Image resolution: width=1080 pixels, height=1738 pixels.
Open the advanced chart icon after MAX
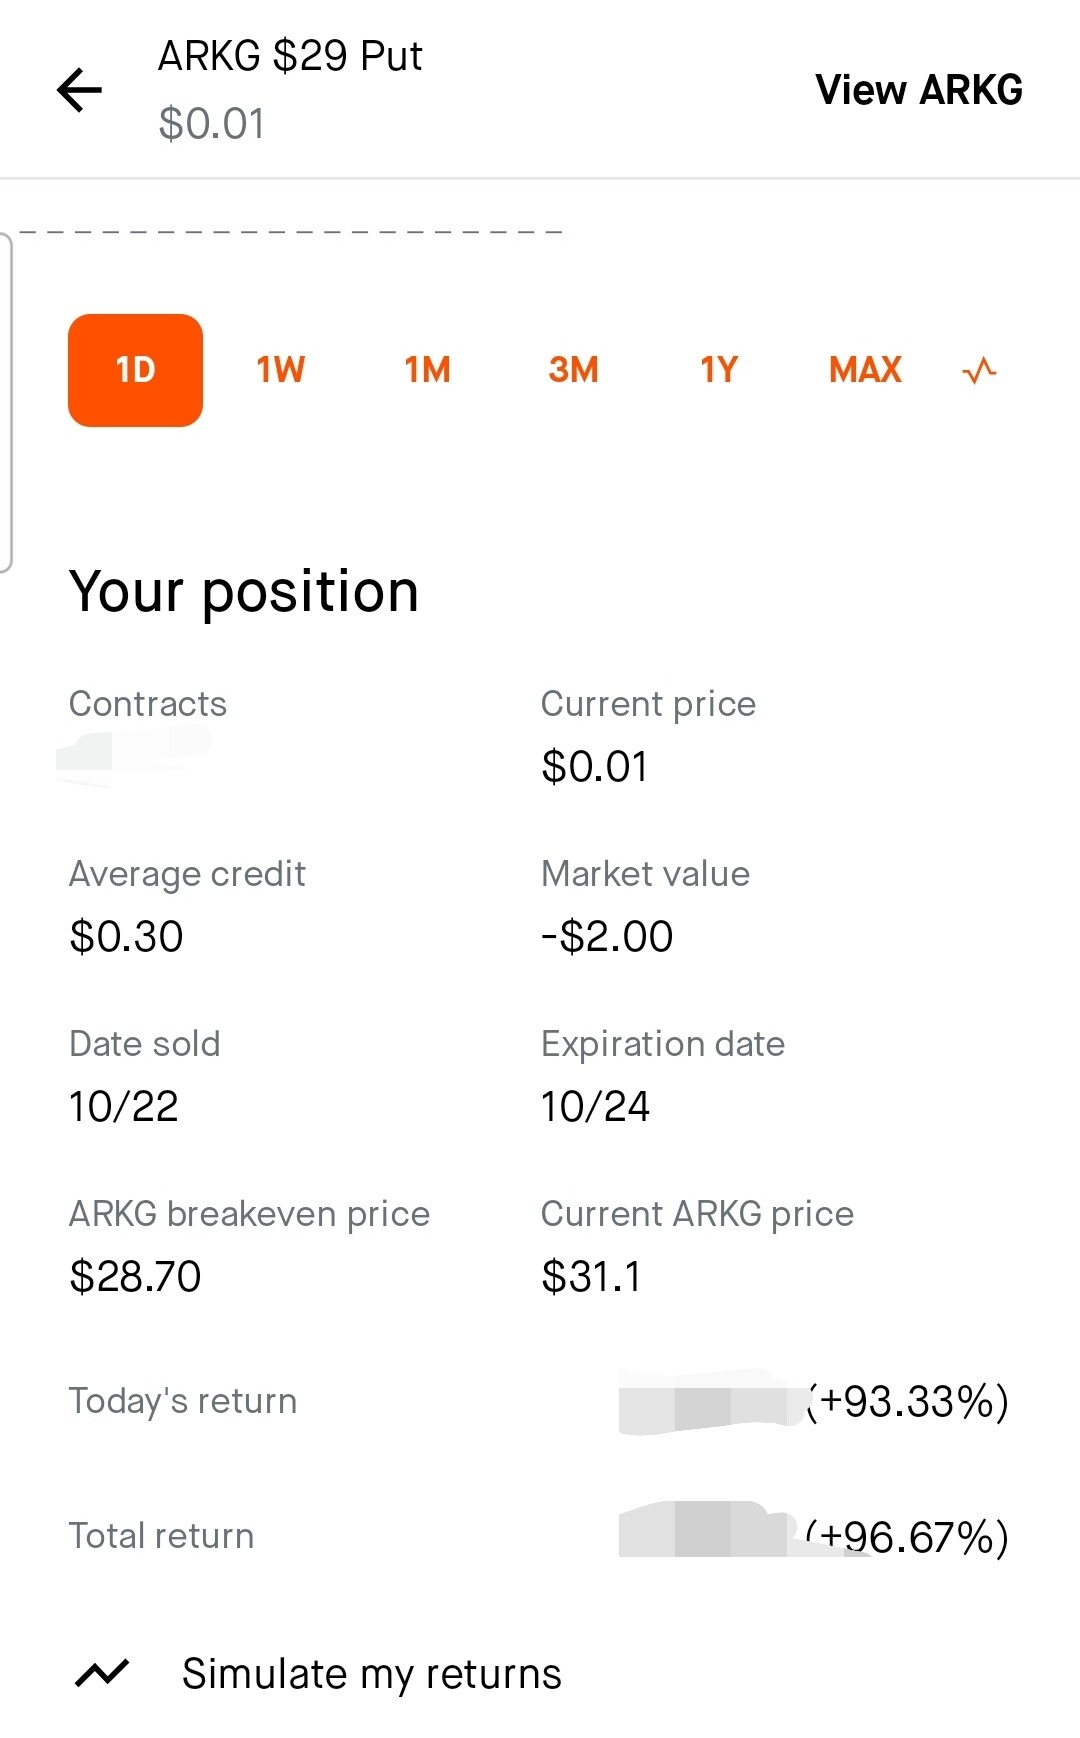click(x=979, y=371)
